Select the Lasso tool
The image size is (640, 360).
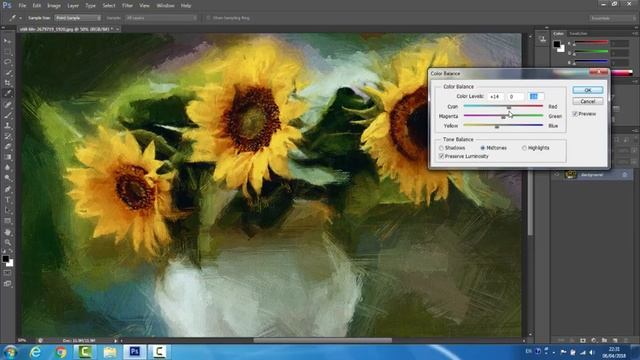[8, 62]
